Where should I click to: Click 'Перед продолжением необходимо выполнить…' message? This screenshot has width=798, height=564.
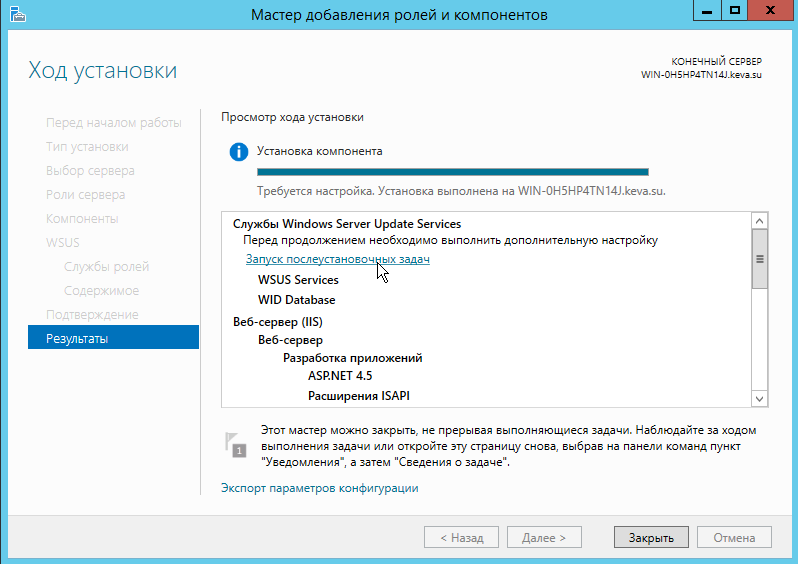point(450,240)
